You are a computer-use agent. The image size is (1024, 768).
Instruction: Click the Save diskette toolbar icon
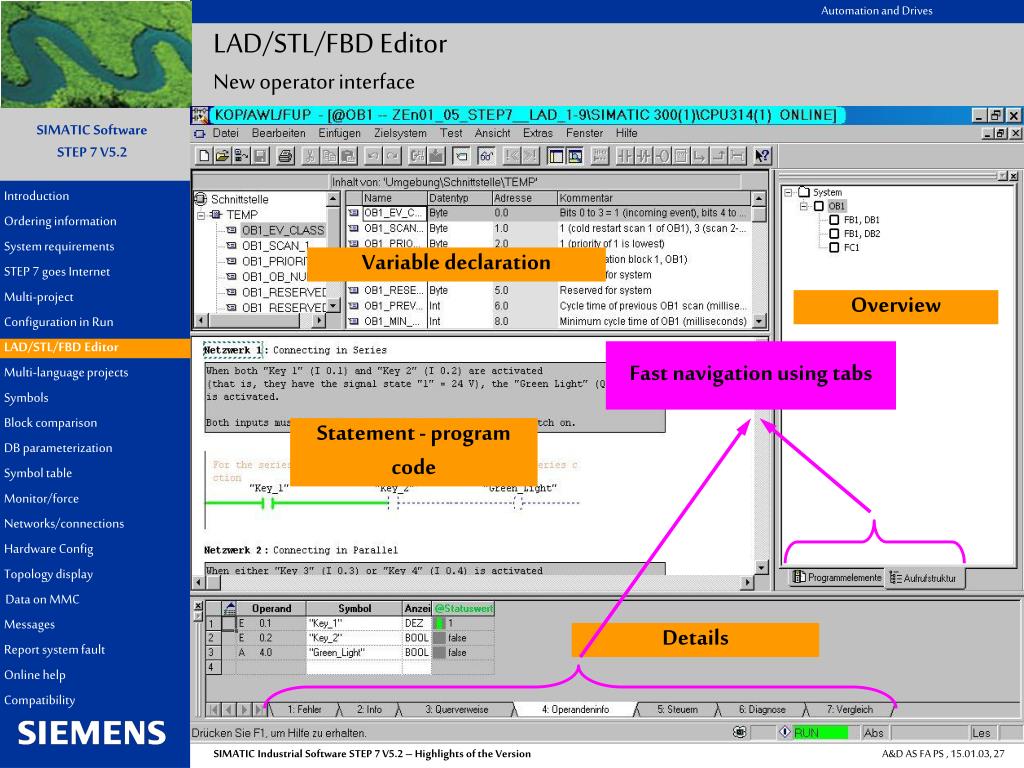[x=260, y=156]
